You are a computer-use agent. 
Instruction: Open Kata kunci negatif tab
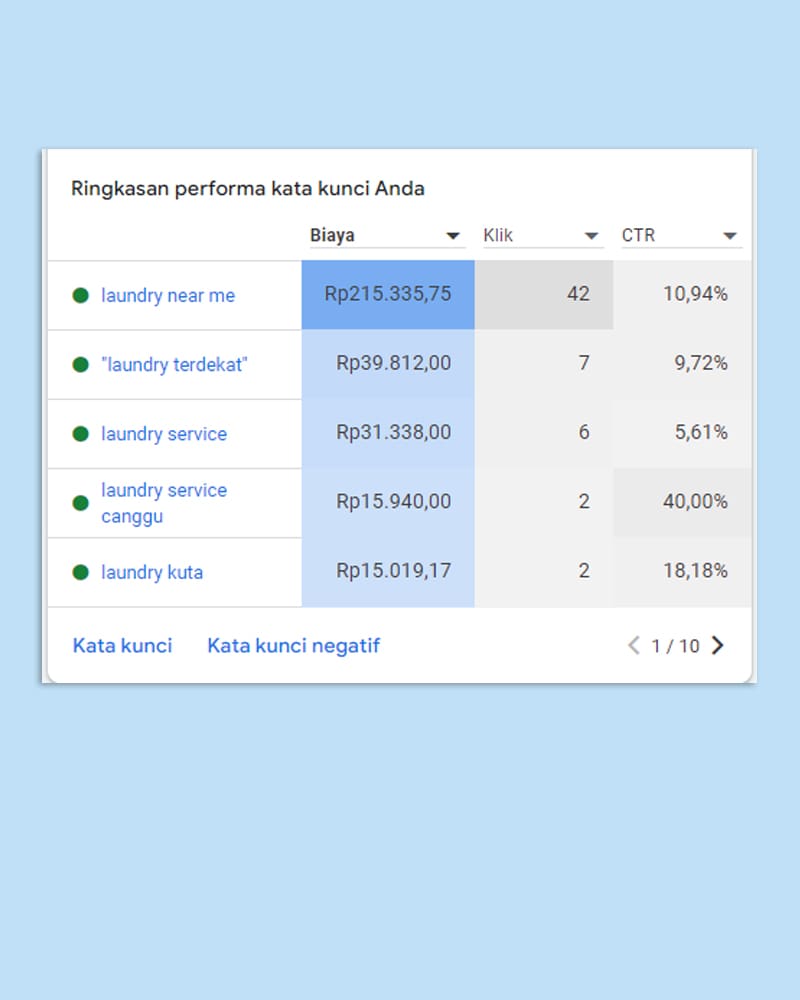pos(293,646)
